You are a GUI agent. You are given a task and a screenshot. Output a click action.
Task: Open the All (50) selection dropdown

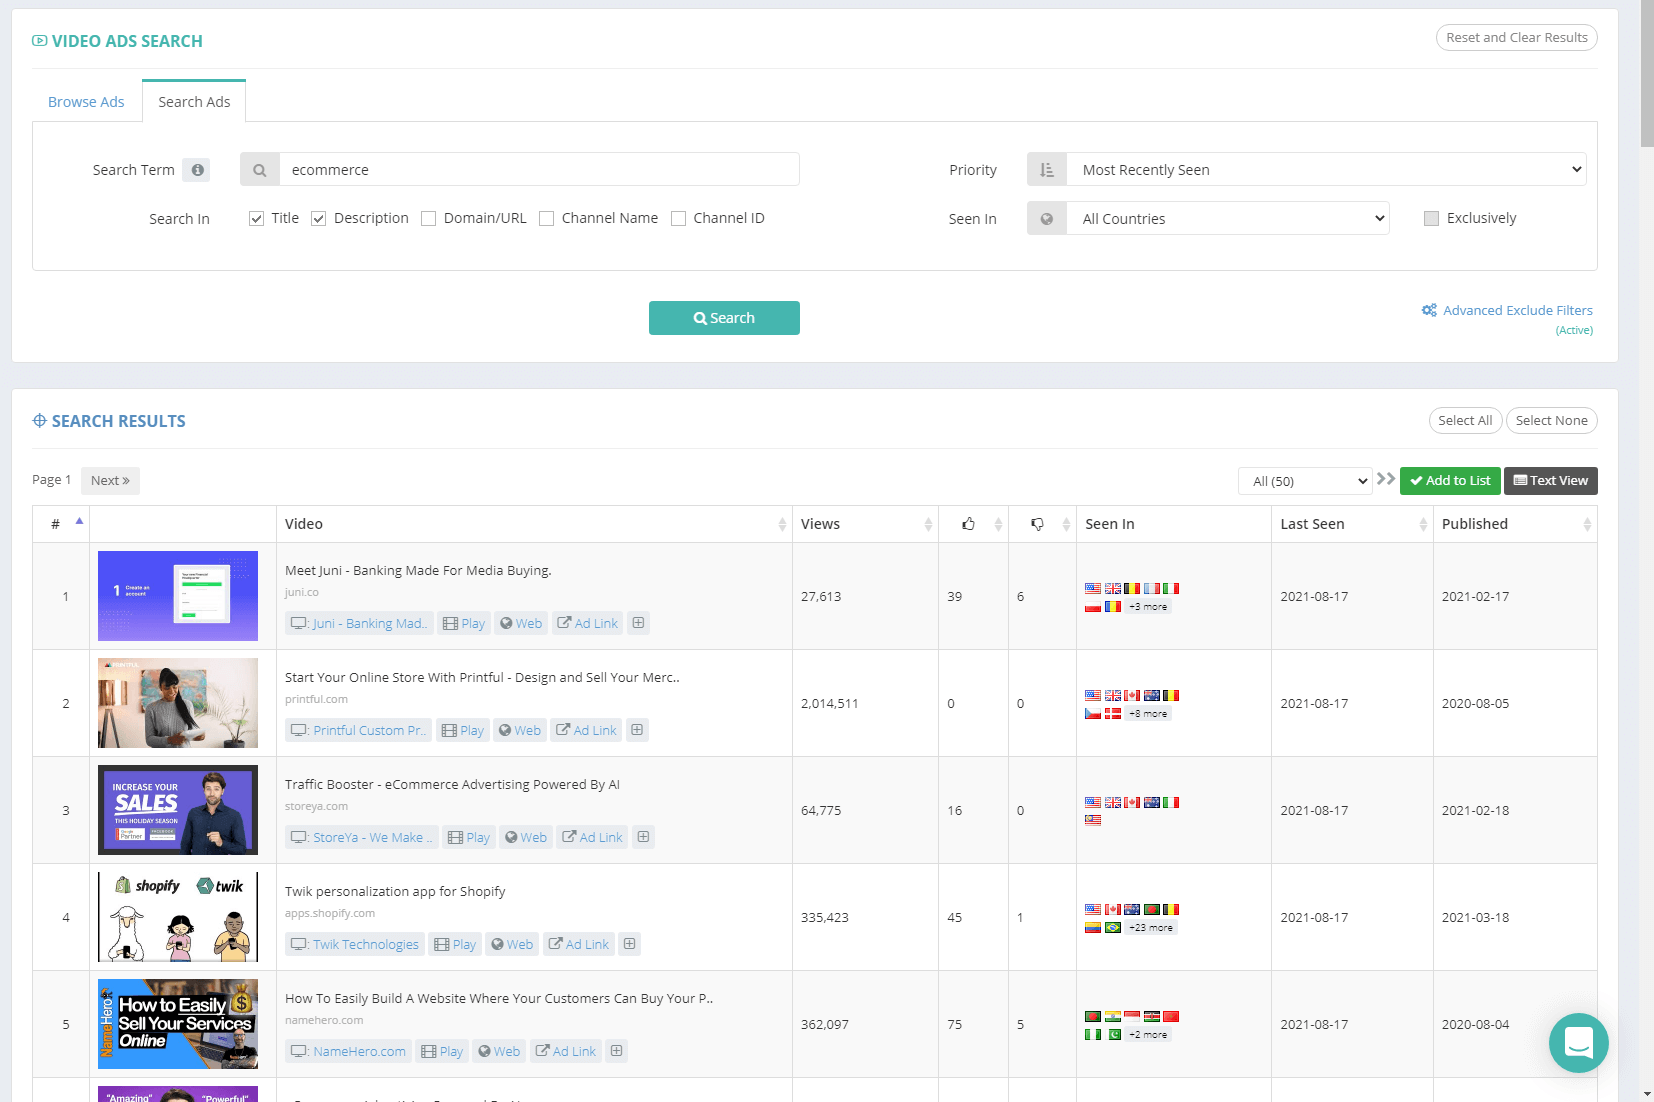tap(1305, 481)
